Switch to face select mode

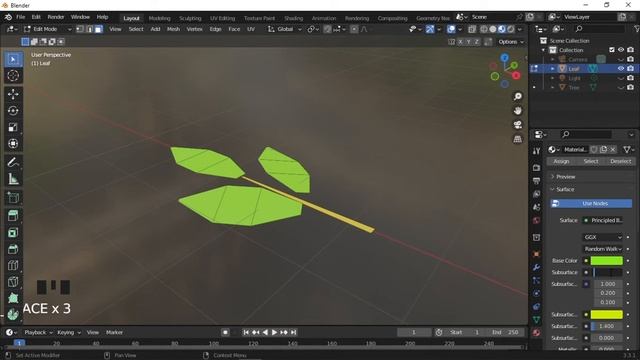click(x=99, y=29)
